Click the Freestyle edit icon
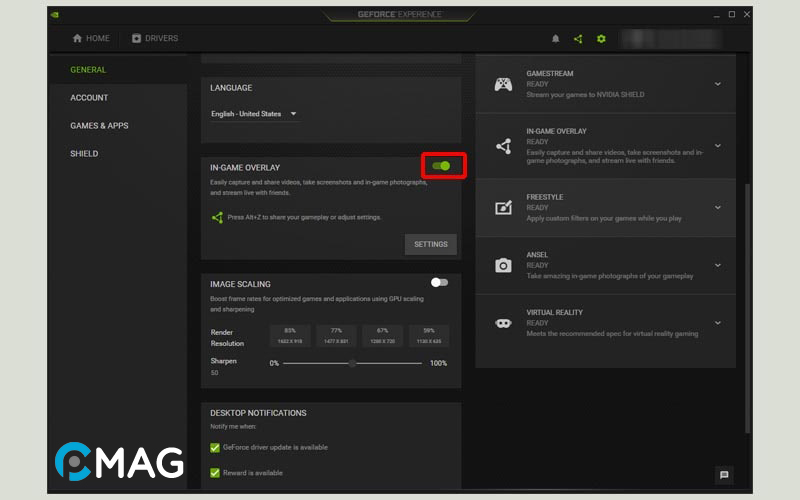This screenshot has height=500, width=800. pyautogui.click(x=504, y=208)
